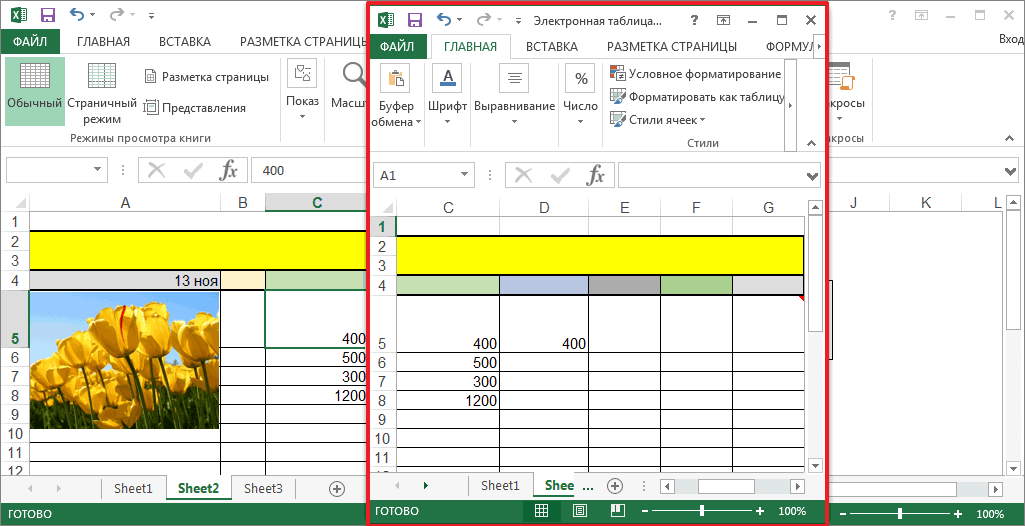The height and width of the screenshot is (526, 1025).
Task: Toggle page layout view in status bar
Action: [x=579, y=511]
